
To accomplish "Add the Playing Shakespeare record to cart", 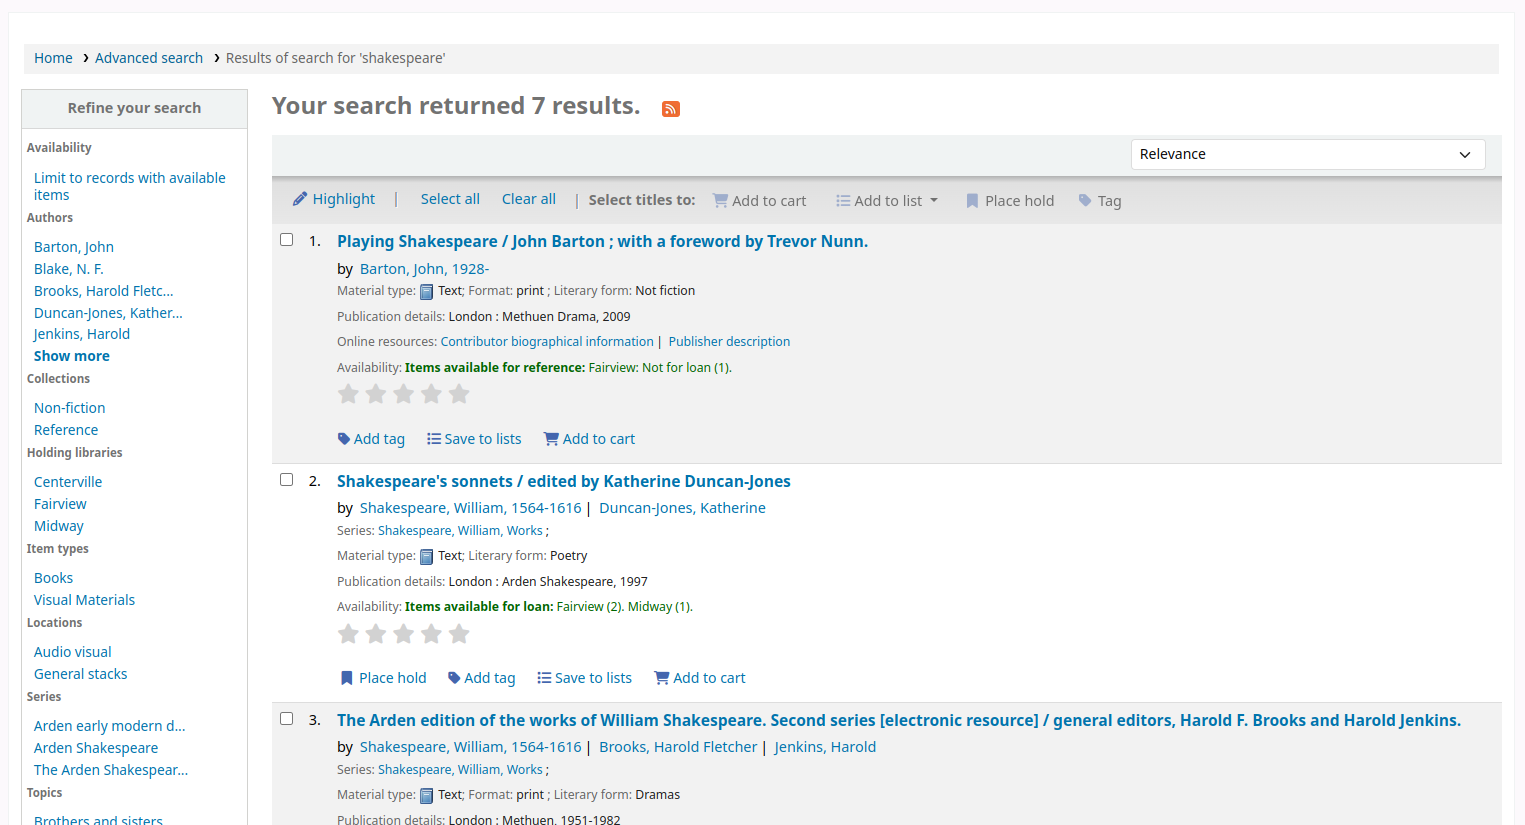I will [x=589, y=438].
